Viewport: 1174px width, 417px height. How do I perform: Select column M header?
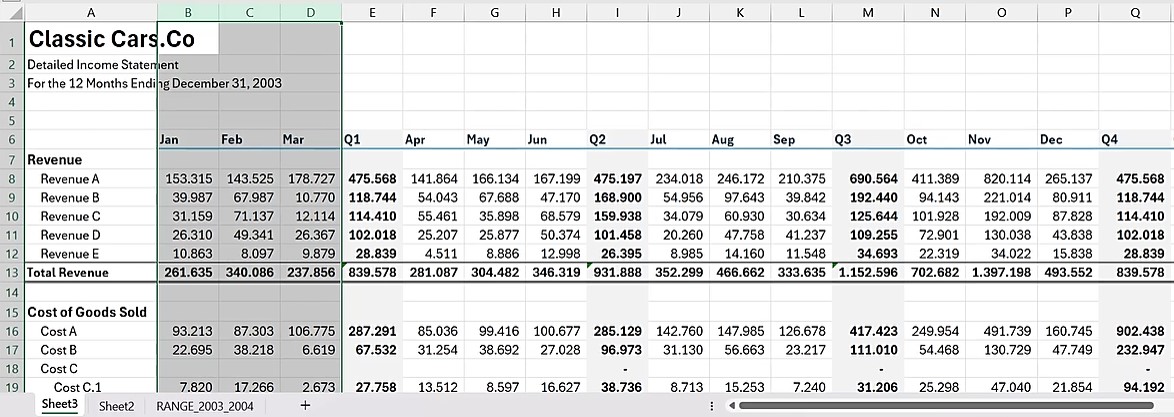point(867,12)
